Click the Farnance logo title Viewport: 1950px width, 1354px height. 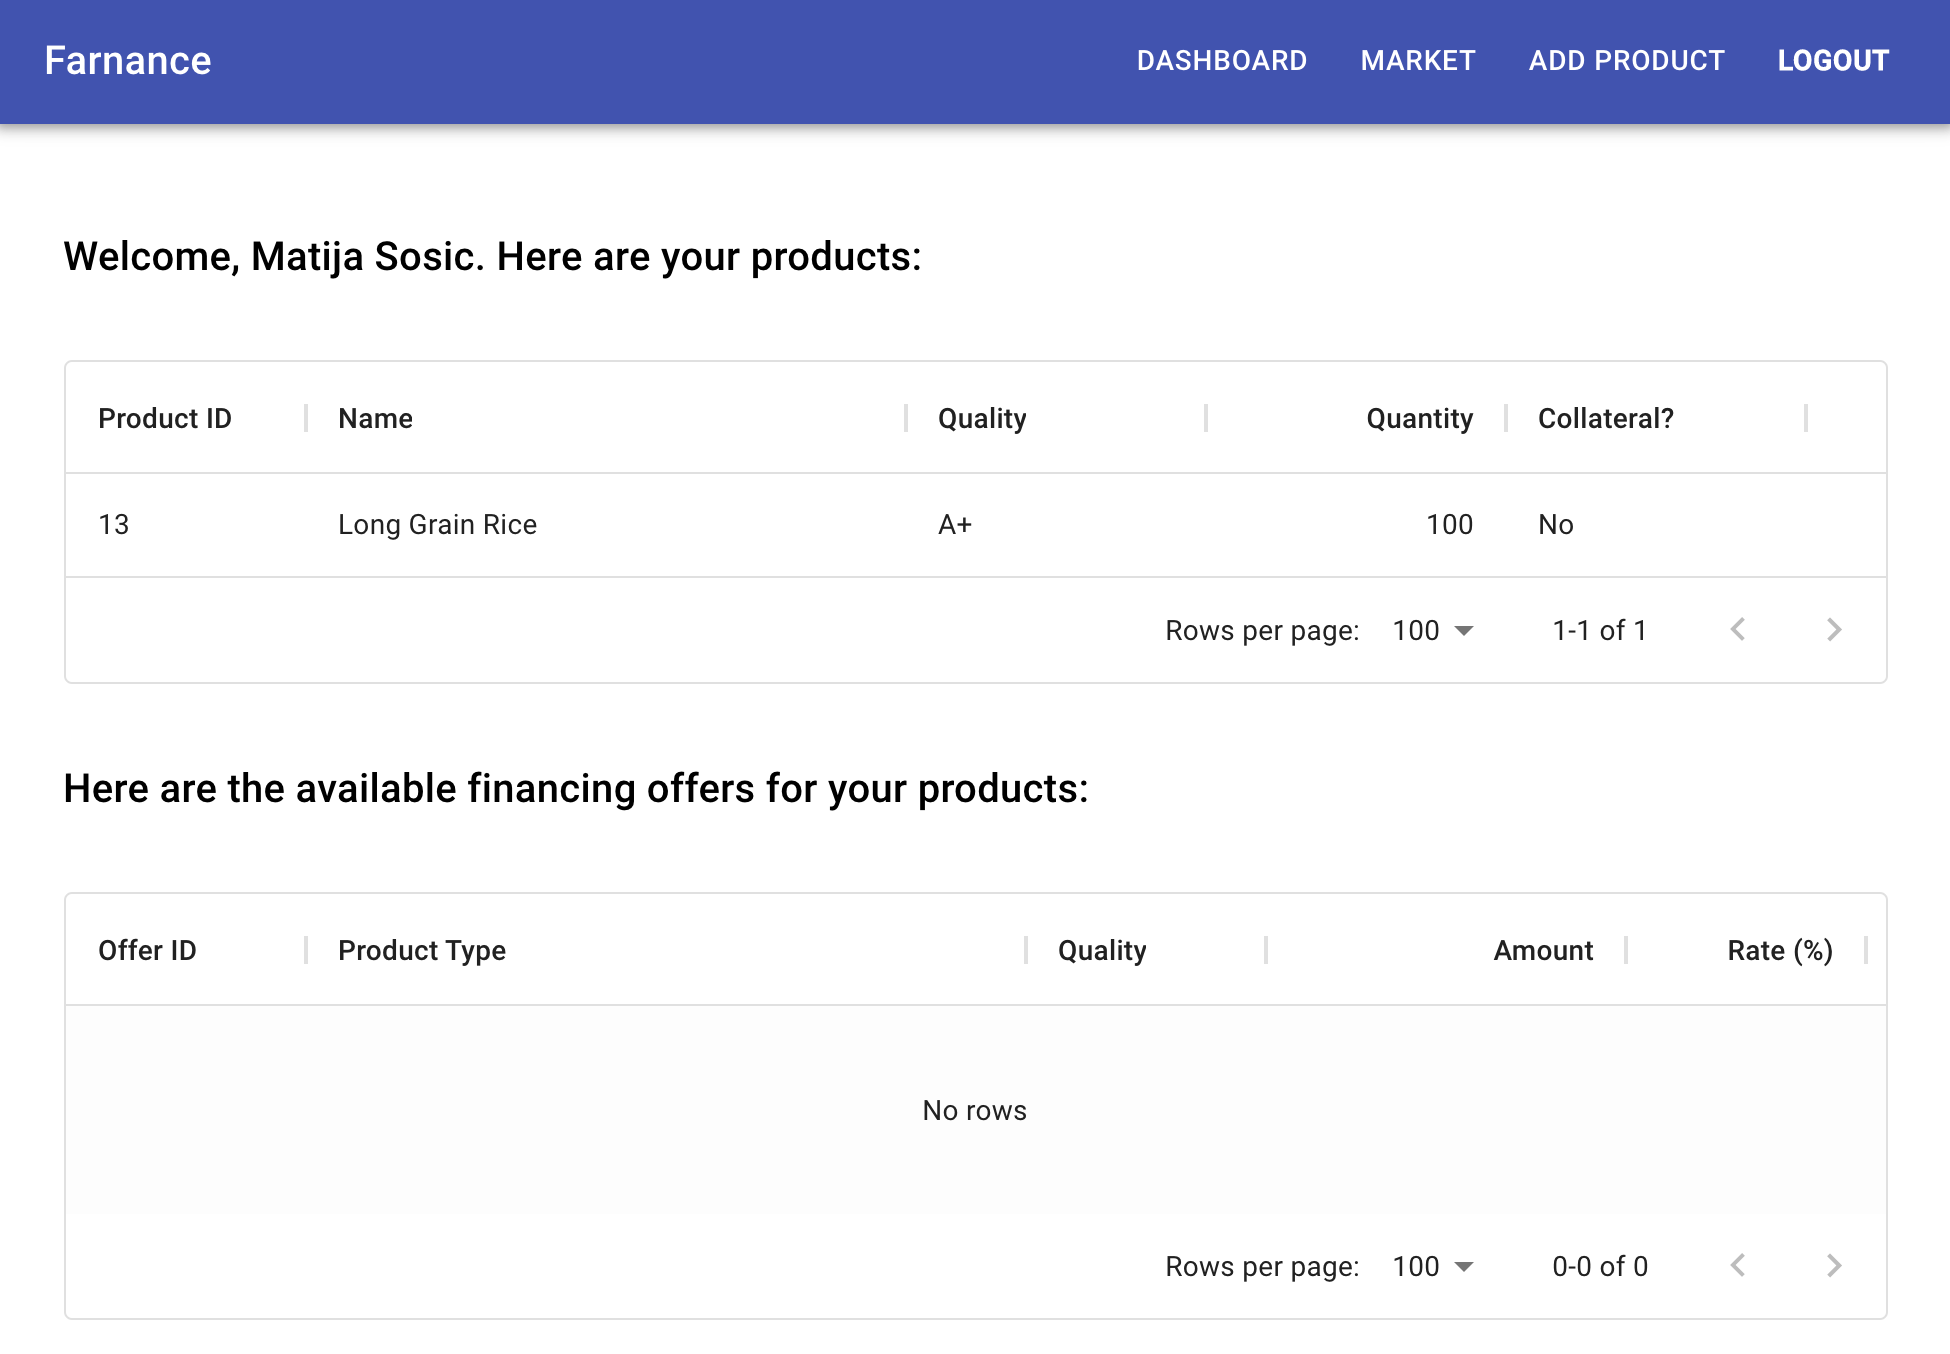(128, 61)
